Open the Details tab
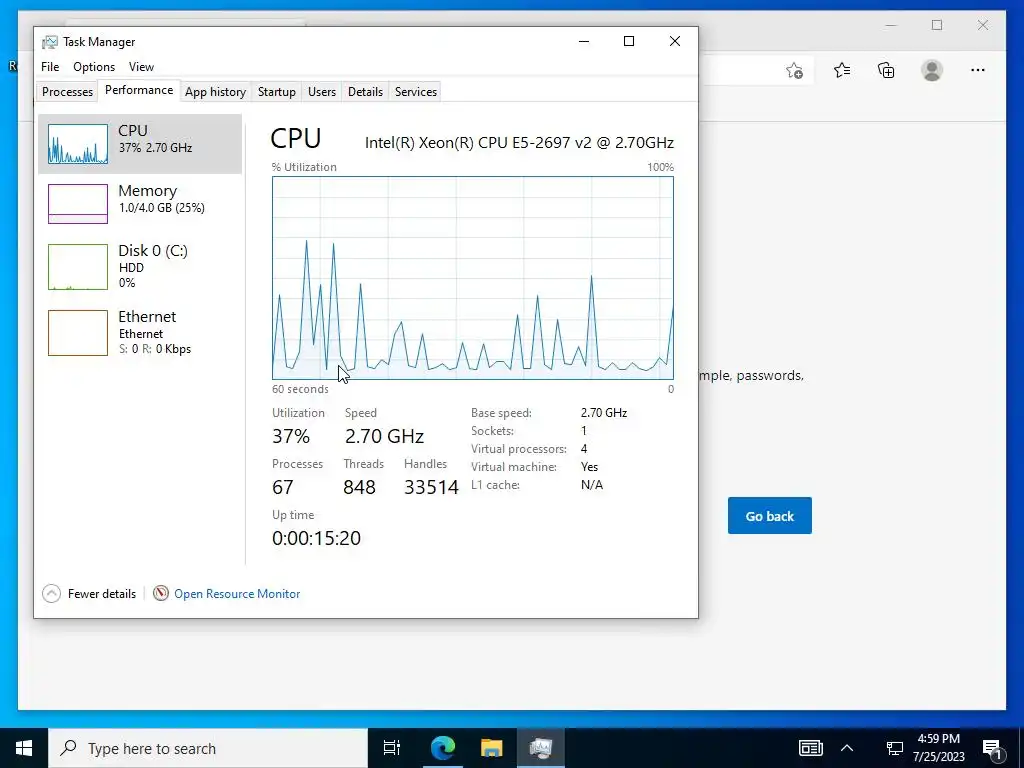The image size is (1024, 768). 365,92
